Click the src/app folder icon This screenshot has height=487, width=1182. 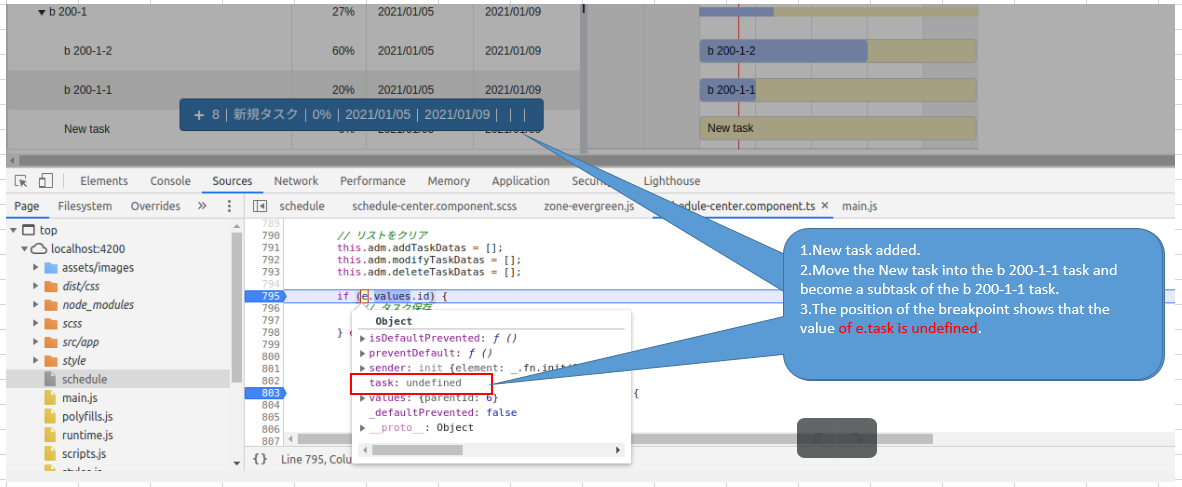[x=51, y=342]
